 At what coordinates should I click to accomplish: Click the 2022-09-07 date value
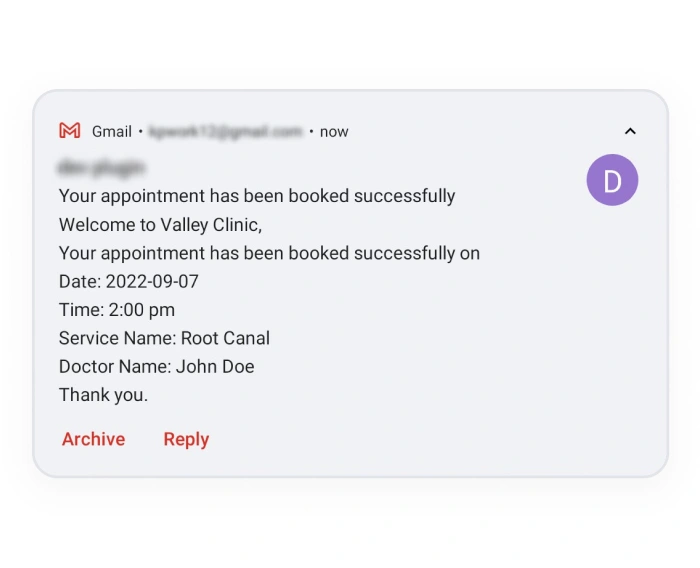152,281
